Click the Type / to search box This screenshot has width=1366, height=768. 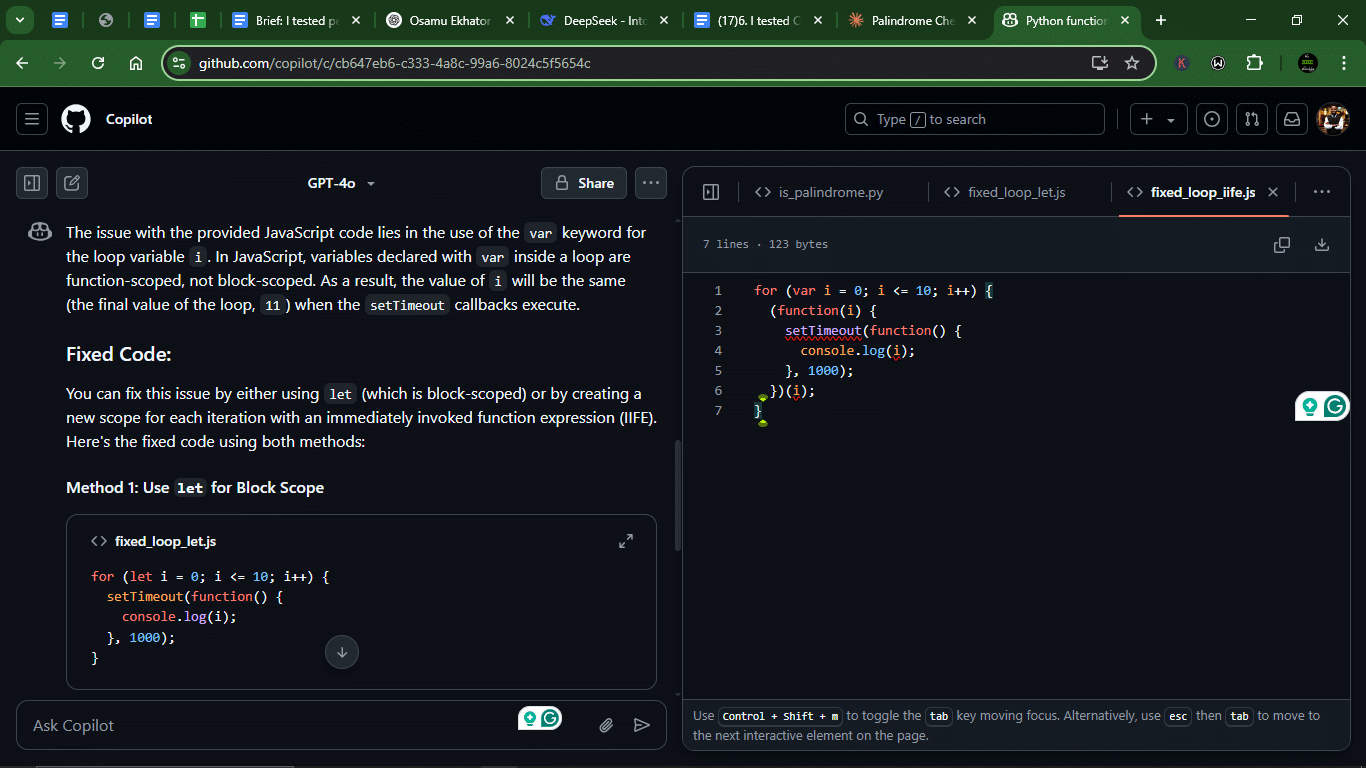pyautogui.click(x=975, y=119)
